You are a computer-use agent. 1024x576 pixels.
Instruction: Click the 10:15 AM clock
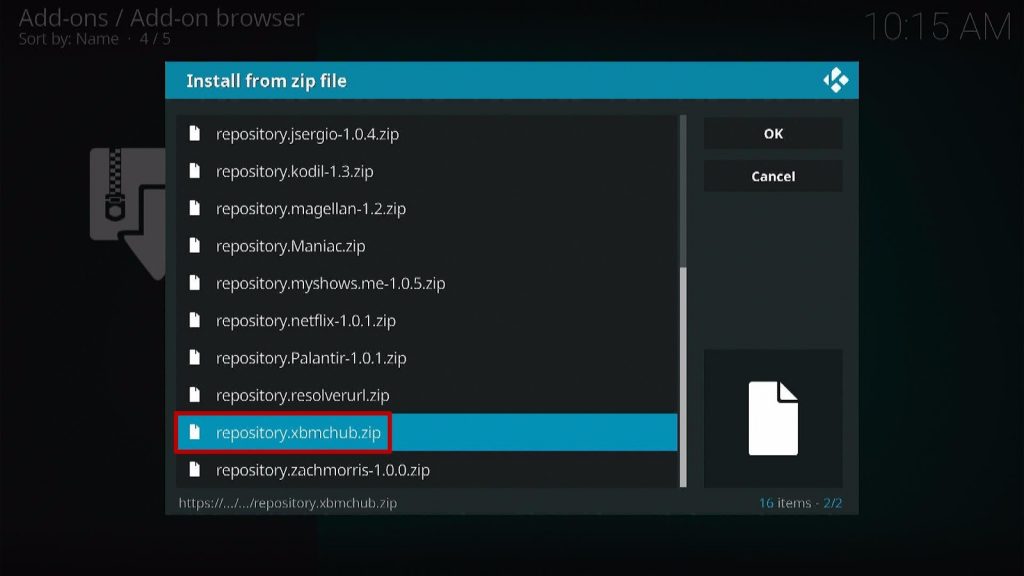tap(938, 27)
